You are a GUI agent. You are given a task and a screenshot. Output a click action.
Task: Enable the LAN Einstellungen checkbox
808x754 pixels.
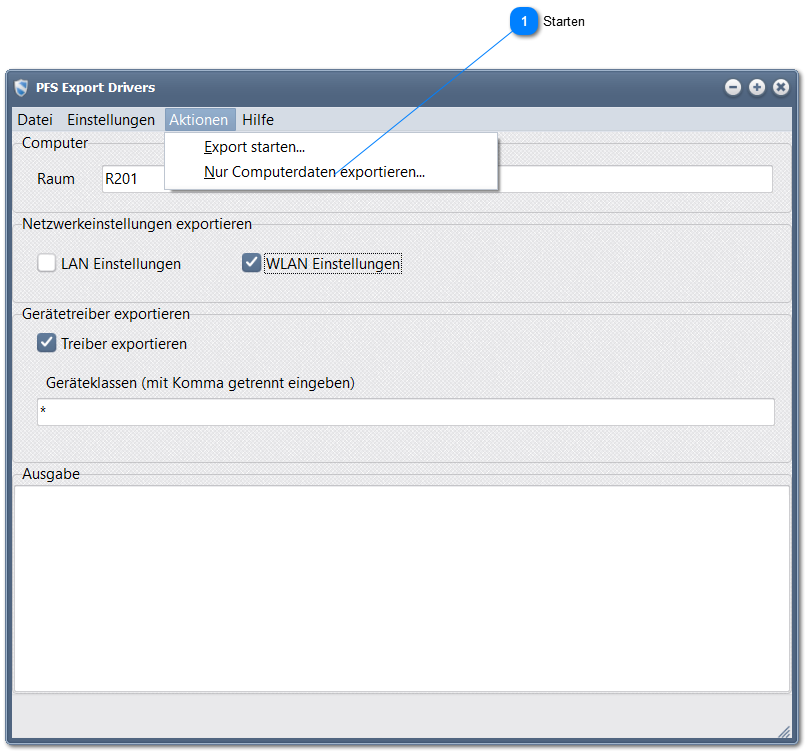pyautogui.click(x=47, y=264)
